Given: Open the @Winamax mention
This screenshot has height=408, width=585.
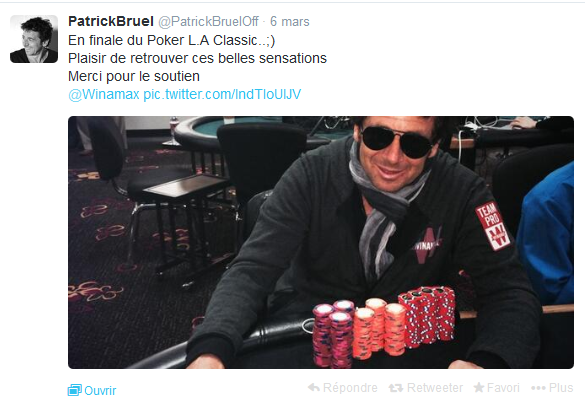Looking at the screenshot, I should (x=104, y=94).
